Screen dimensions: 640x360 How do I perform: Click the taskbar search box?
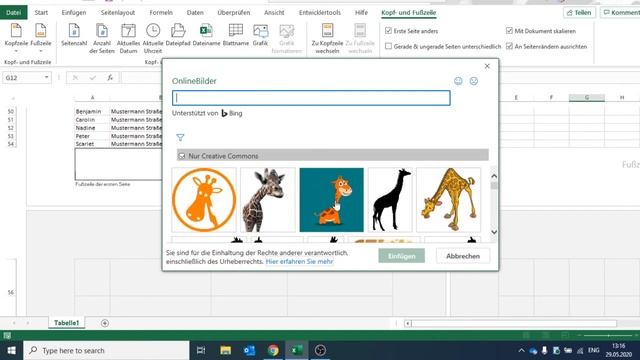[107, 350]
